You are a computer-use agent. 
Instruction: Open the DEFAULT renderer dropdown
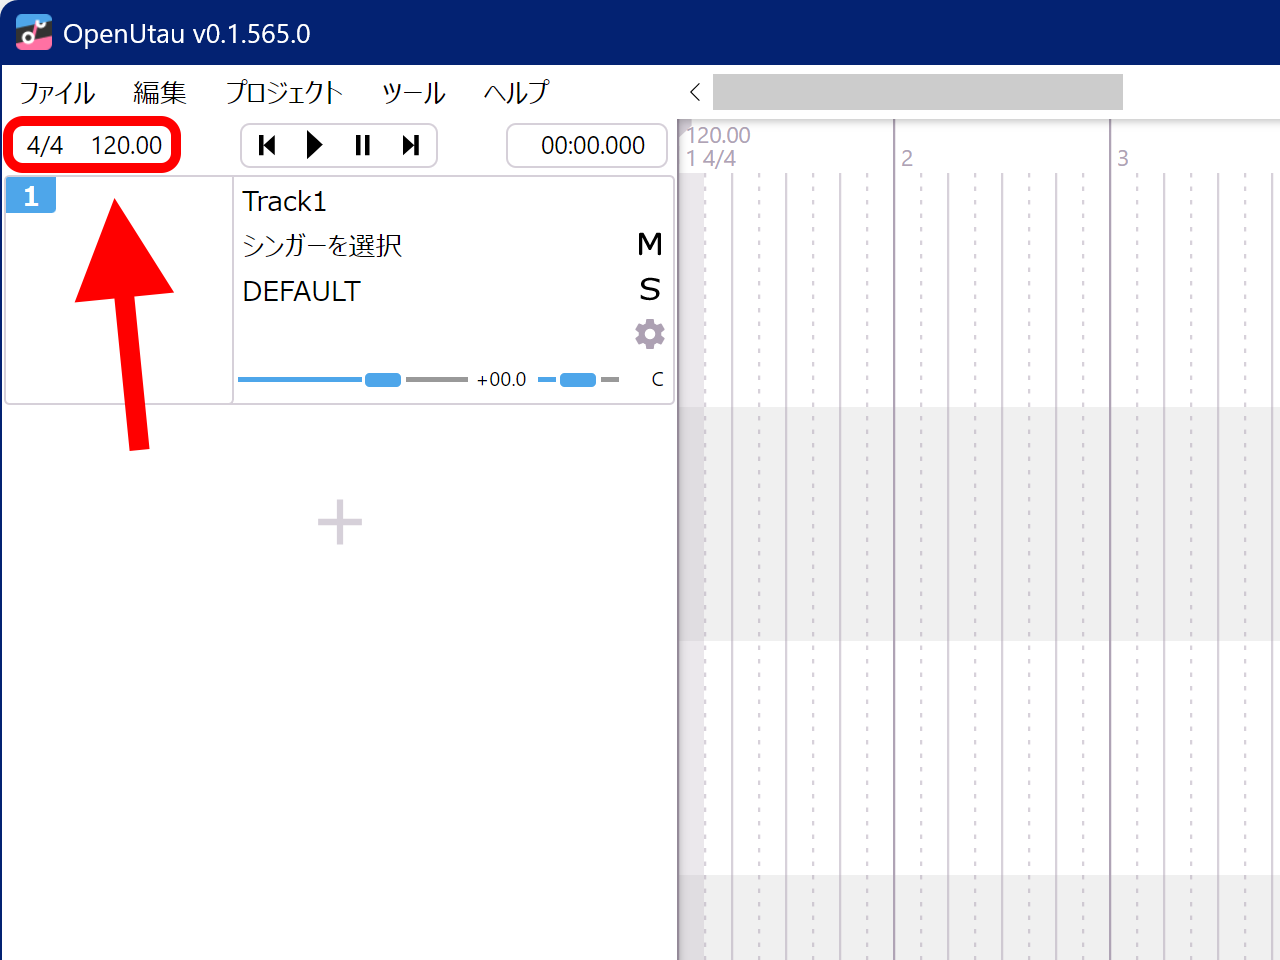tap(301, 291)
